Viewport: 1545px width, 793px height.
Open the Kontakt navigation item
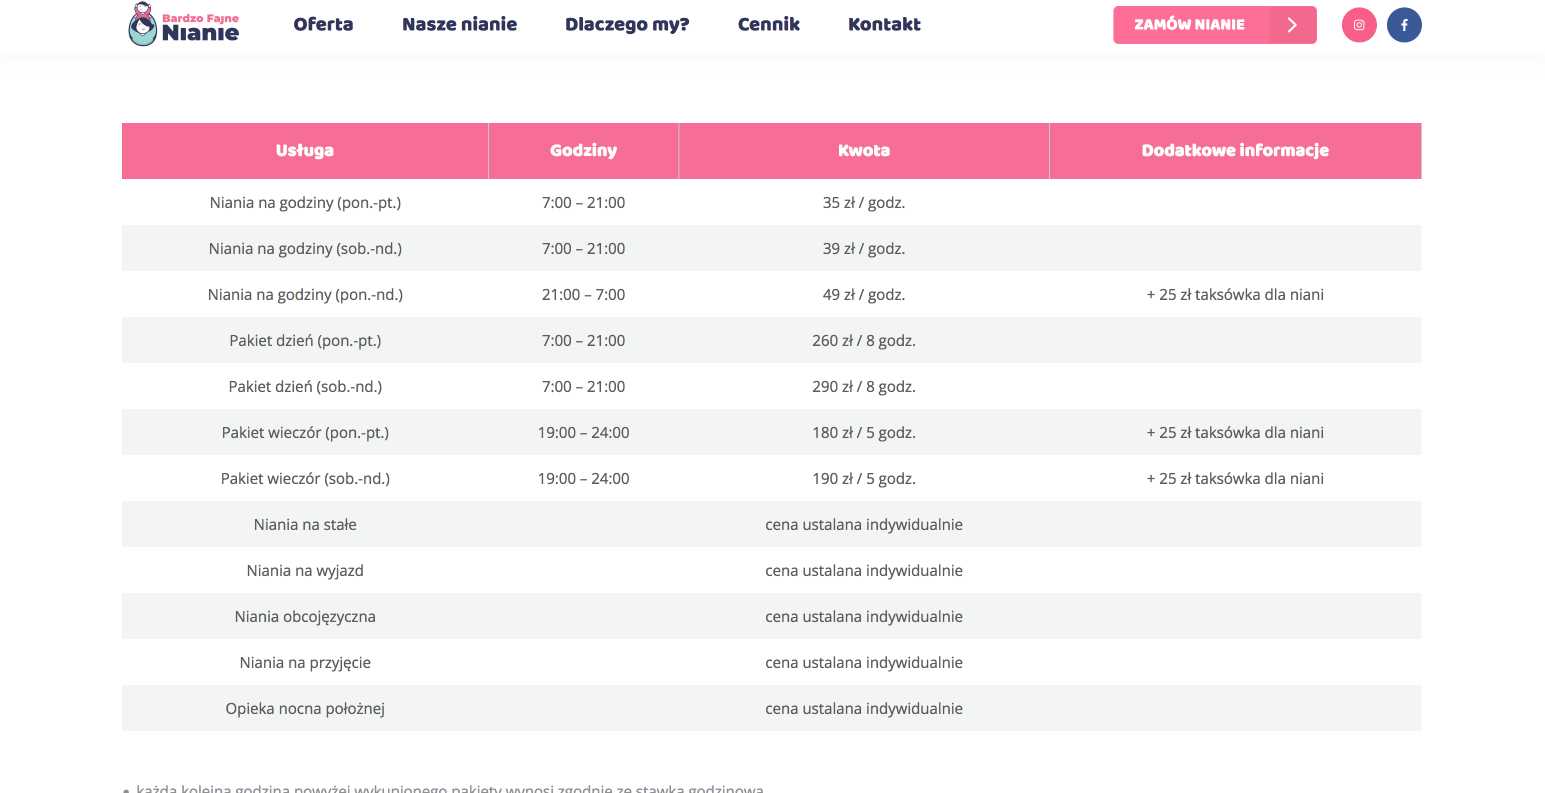[x=884, y=24]
